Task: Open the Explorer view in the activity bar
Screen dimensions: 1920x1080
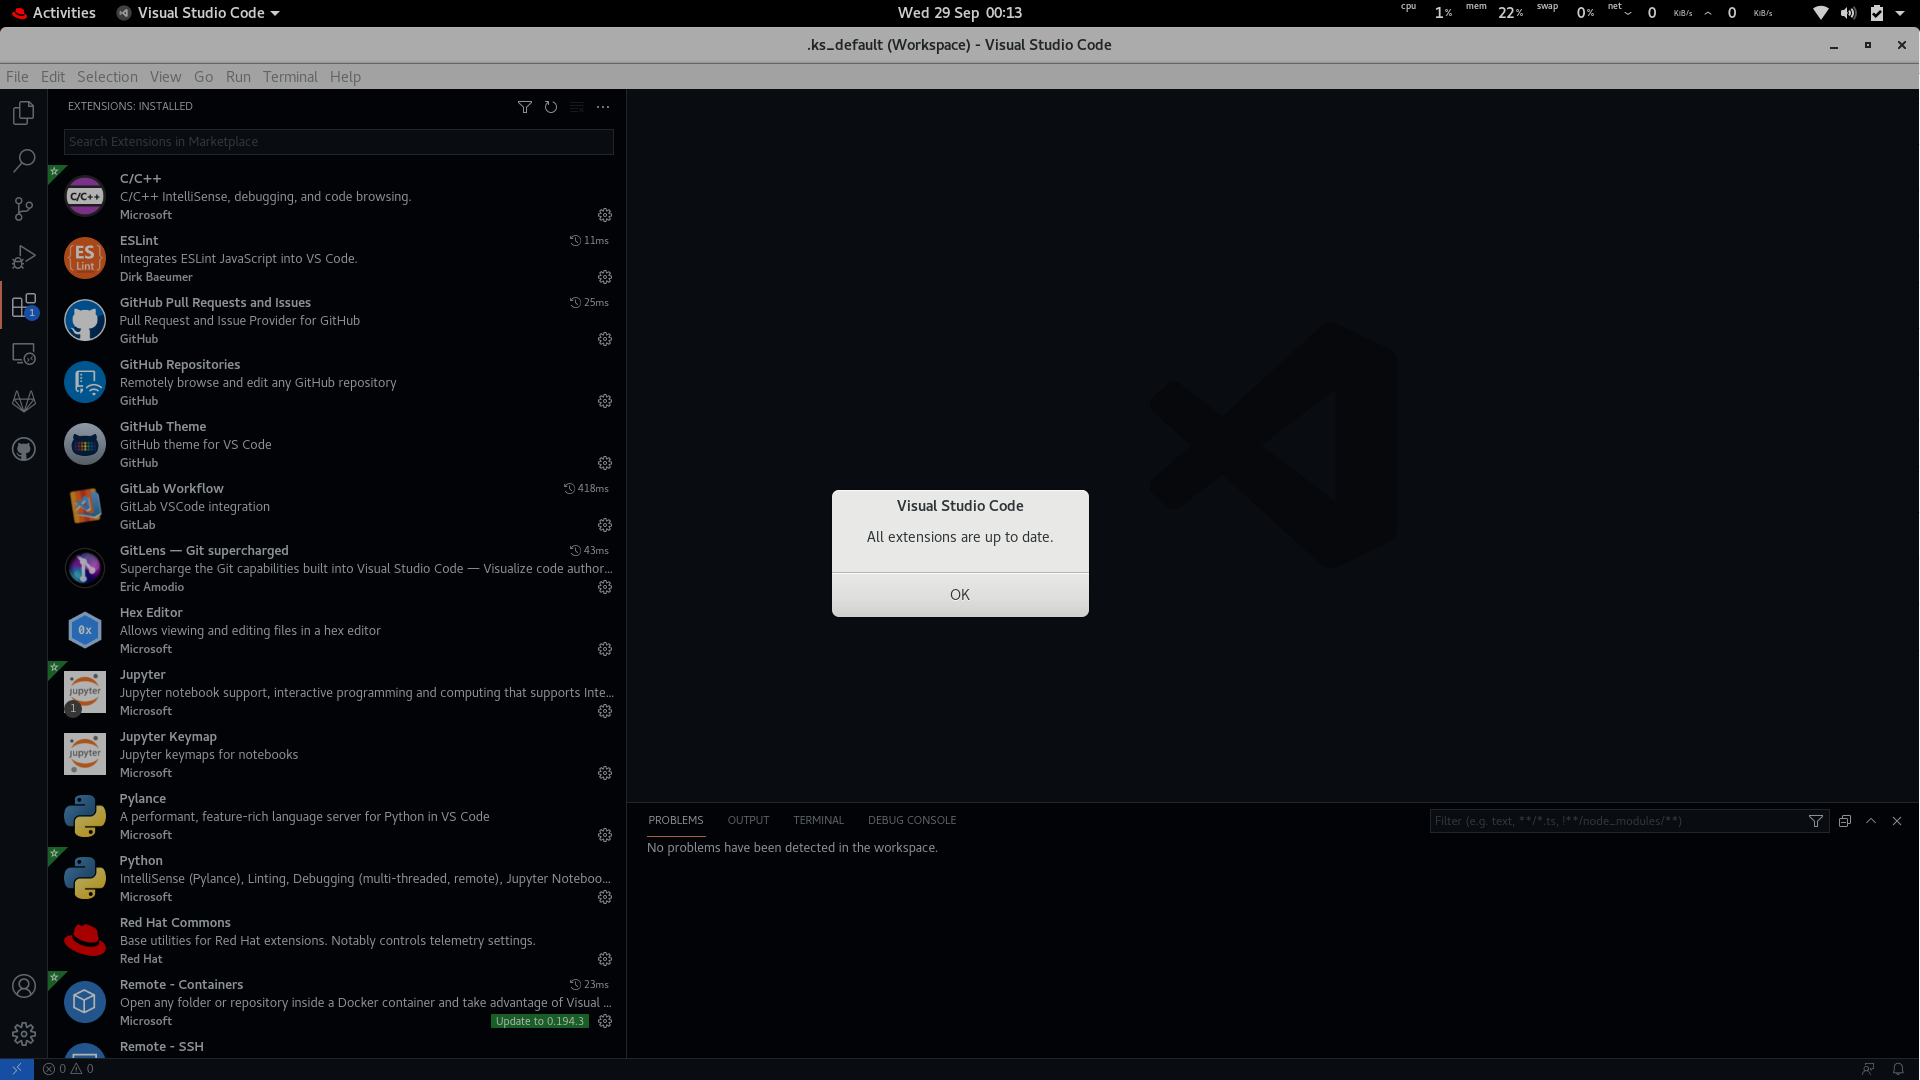Action: point(23,112)
